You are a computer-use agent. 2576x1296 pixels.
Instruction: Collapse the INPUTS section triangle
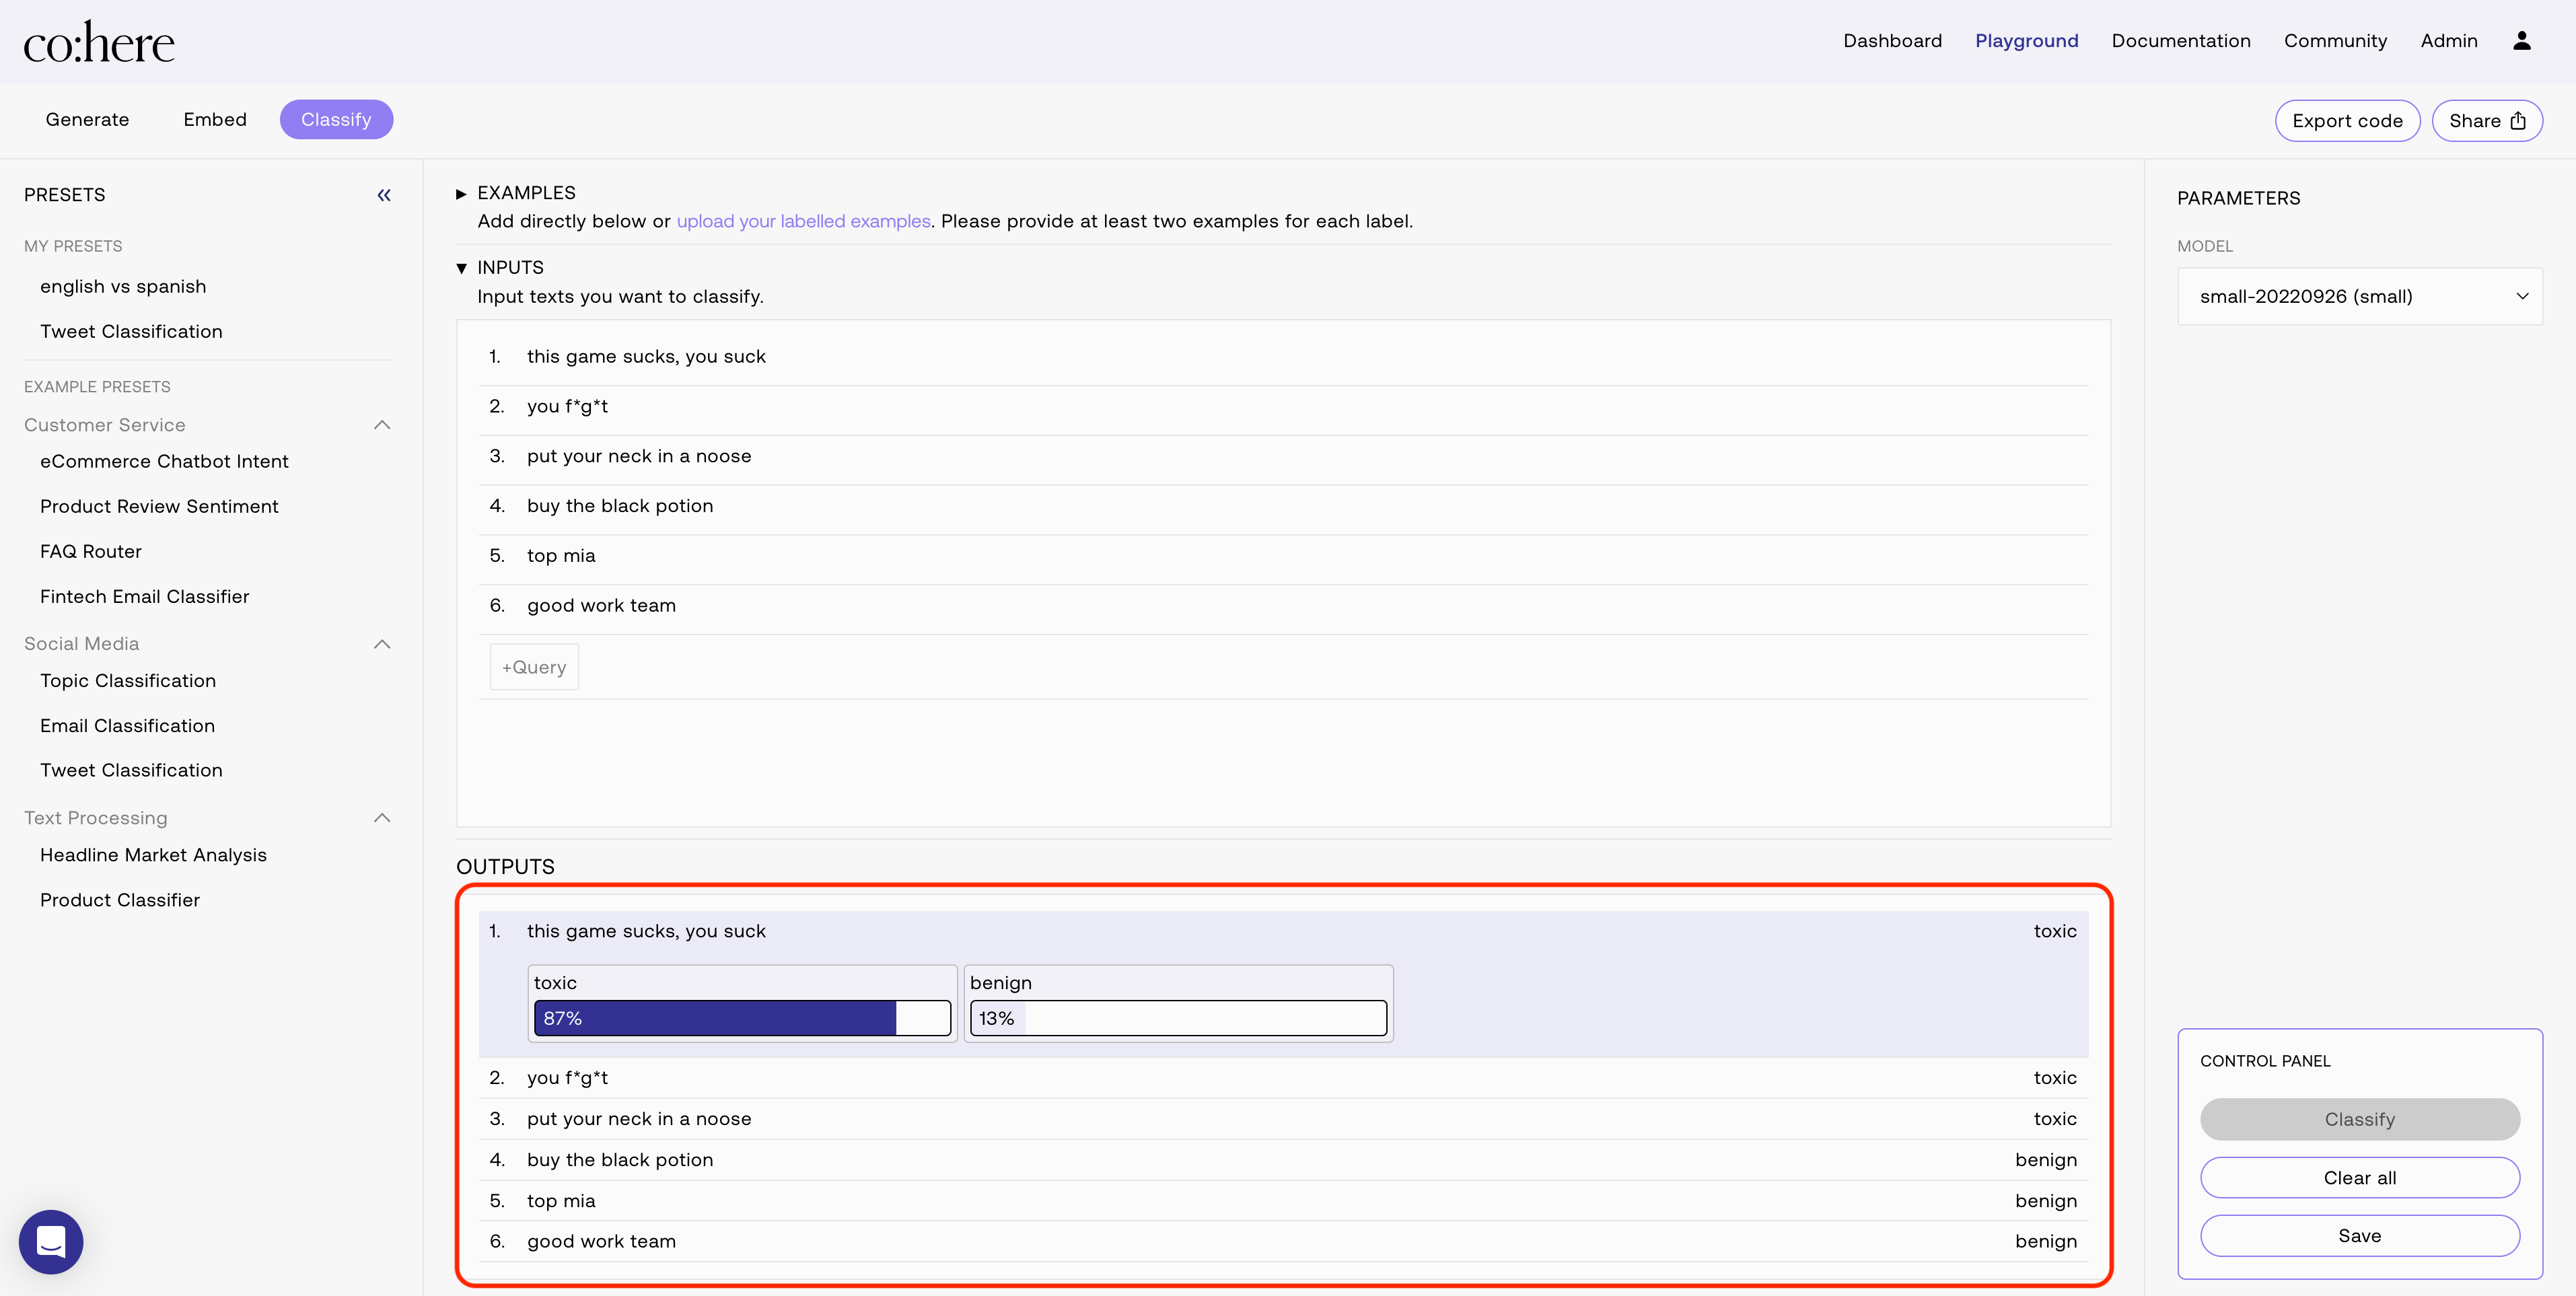pos(461,268)
